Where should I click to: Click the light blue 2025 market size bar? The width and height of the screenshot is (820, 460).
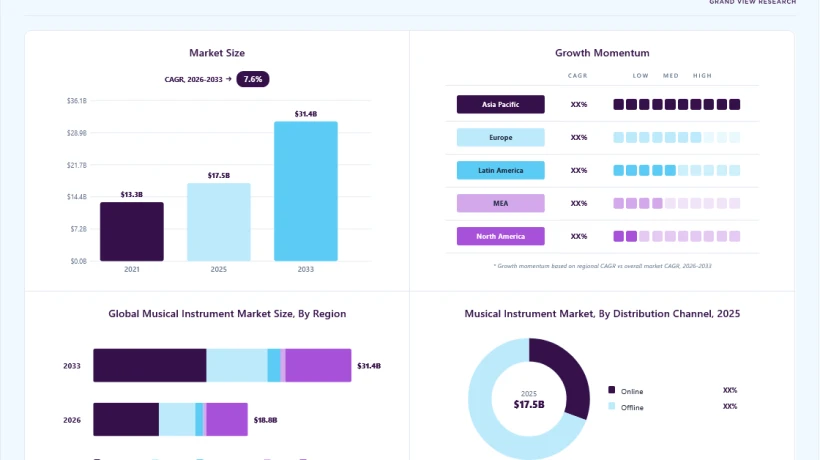tap(219, 222)
